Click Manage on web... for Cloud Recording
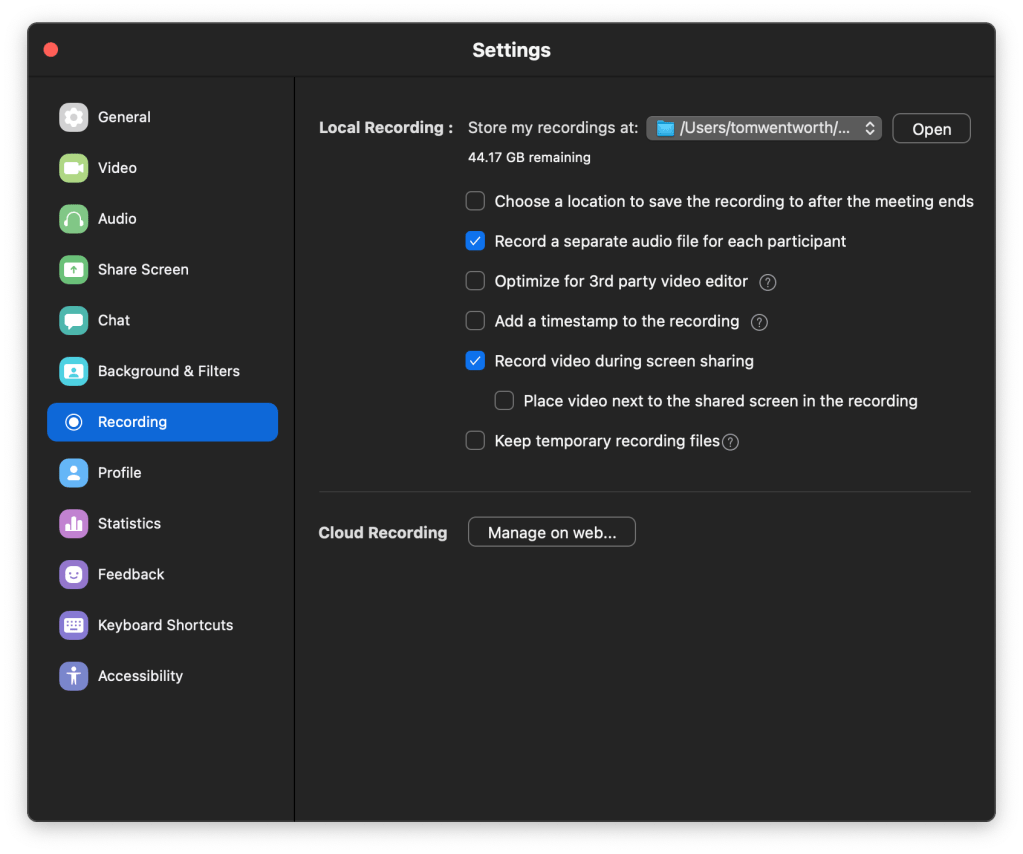This screenshot has height=854, width=1023. pyautogui.click(x=551, y=533)
